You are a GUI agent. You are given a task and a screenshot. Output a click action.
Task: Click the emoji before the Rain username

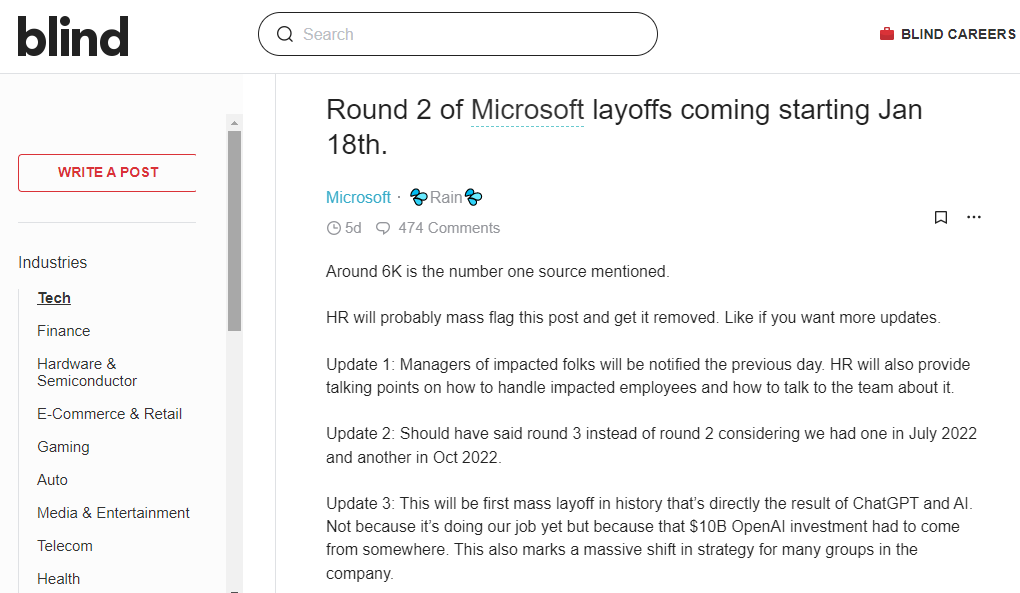[419, 197]
